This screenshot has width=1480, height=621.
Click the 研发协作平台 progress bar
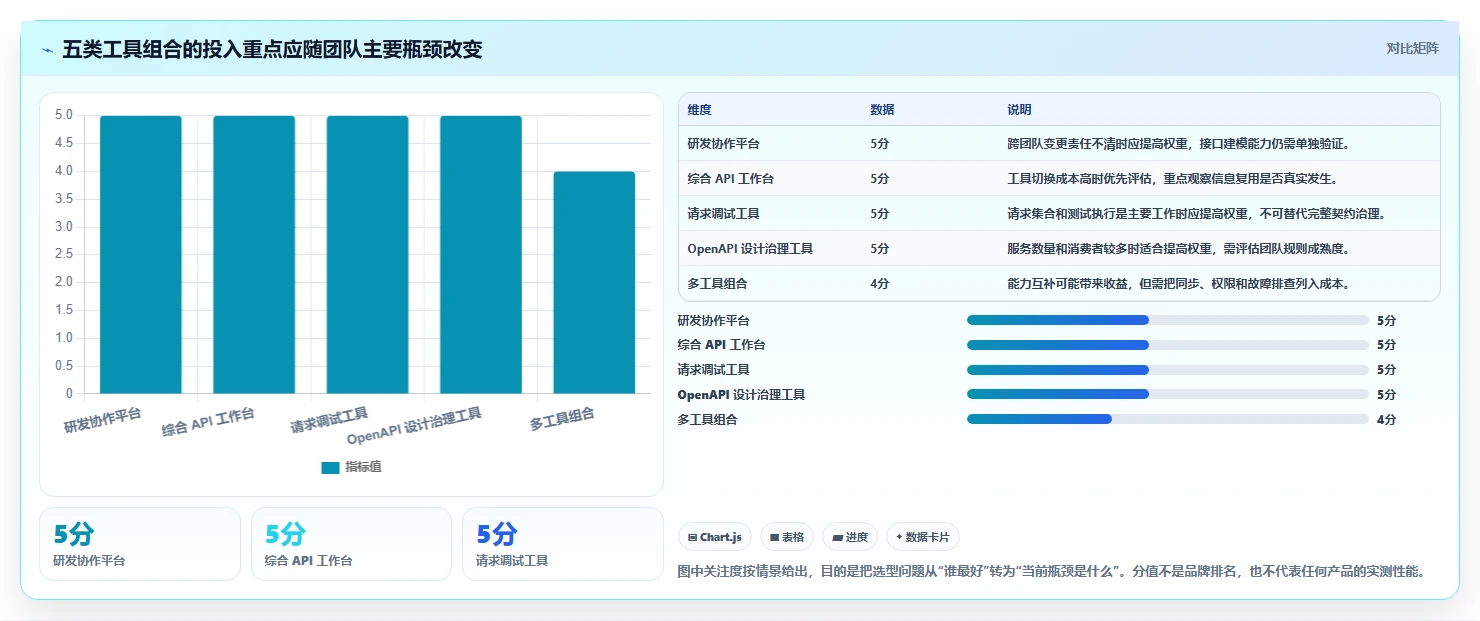click(1167, 320)
